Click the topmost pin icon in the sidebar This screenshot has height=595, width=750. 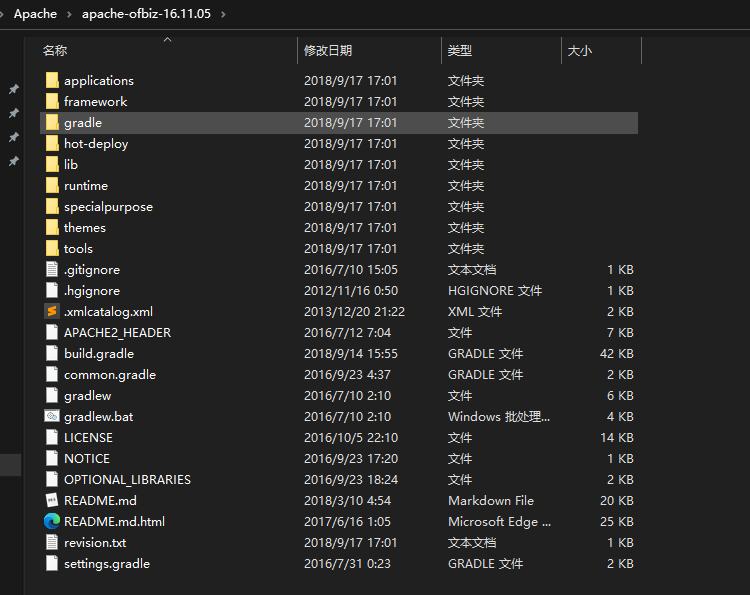coord(13,89)
